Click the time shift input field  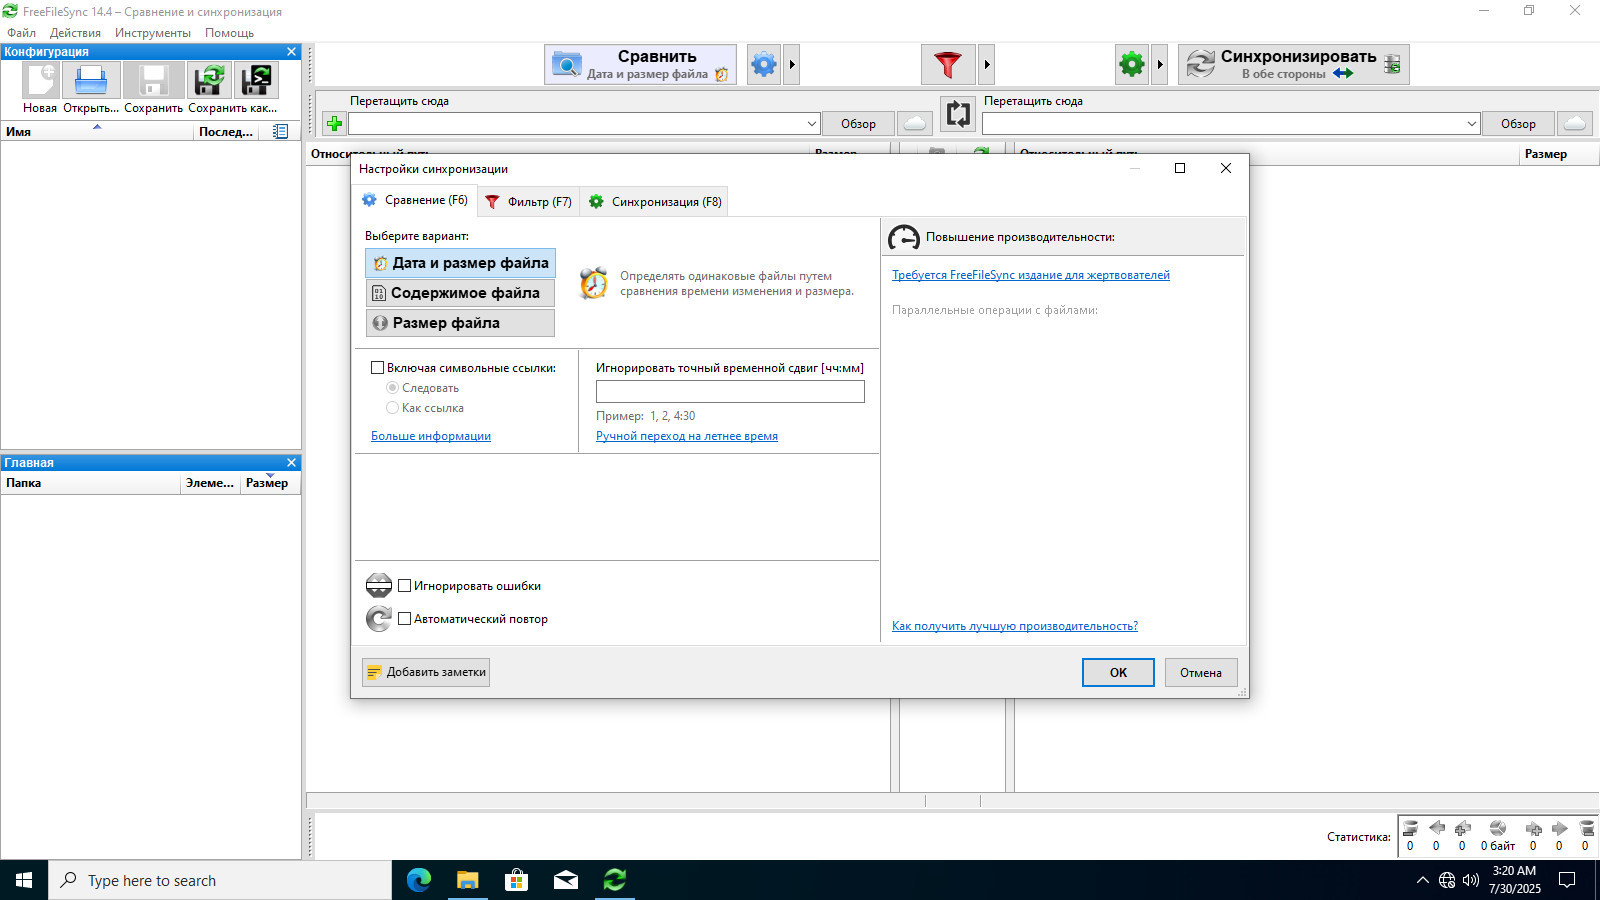[730, 391]
